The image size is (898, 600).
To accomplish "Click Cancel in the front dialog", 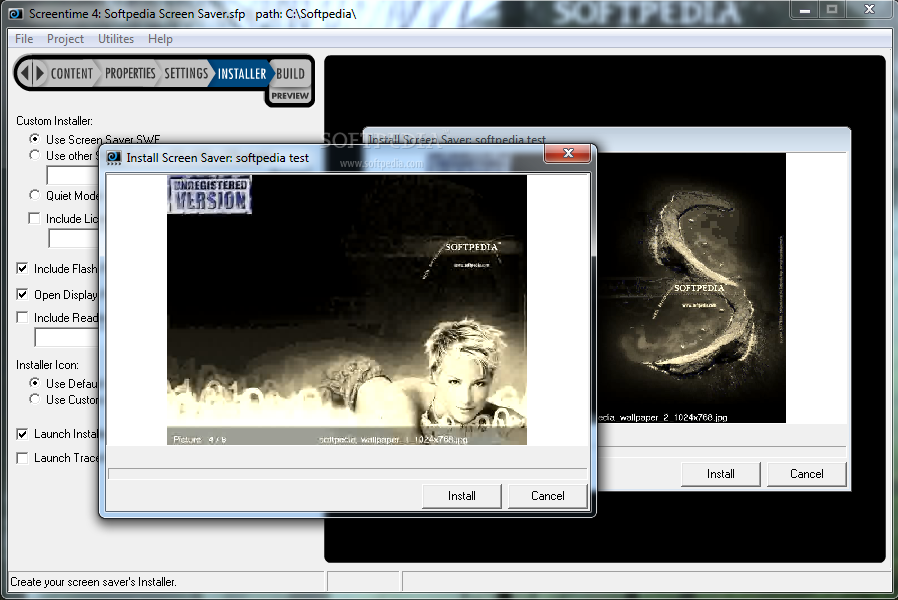I will click(x=548, y=496).
